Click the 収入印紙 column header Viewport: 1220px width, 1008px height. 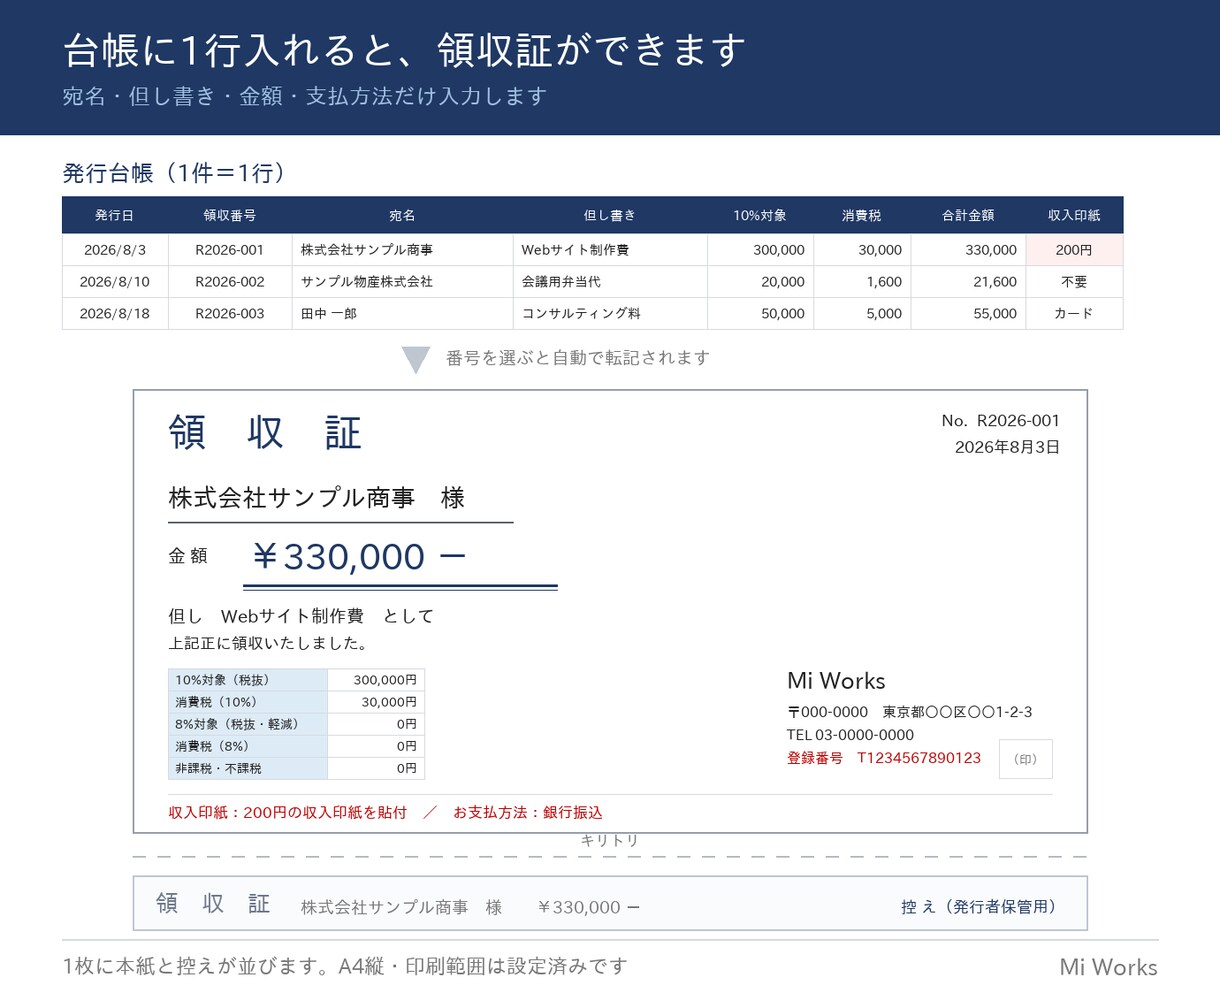click(x=1074, y=215)
